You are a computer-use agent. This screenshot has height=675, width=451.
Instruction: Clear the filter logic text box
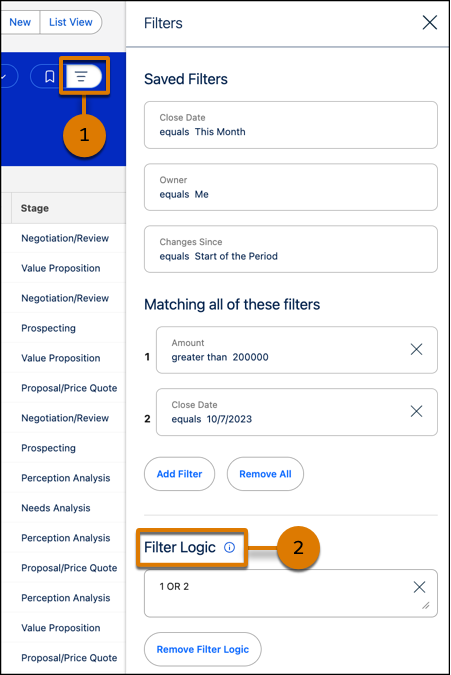(x=419, y=587)
